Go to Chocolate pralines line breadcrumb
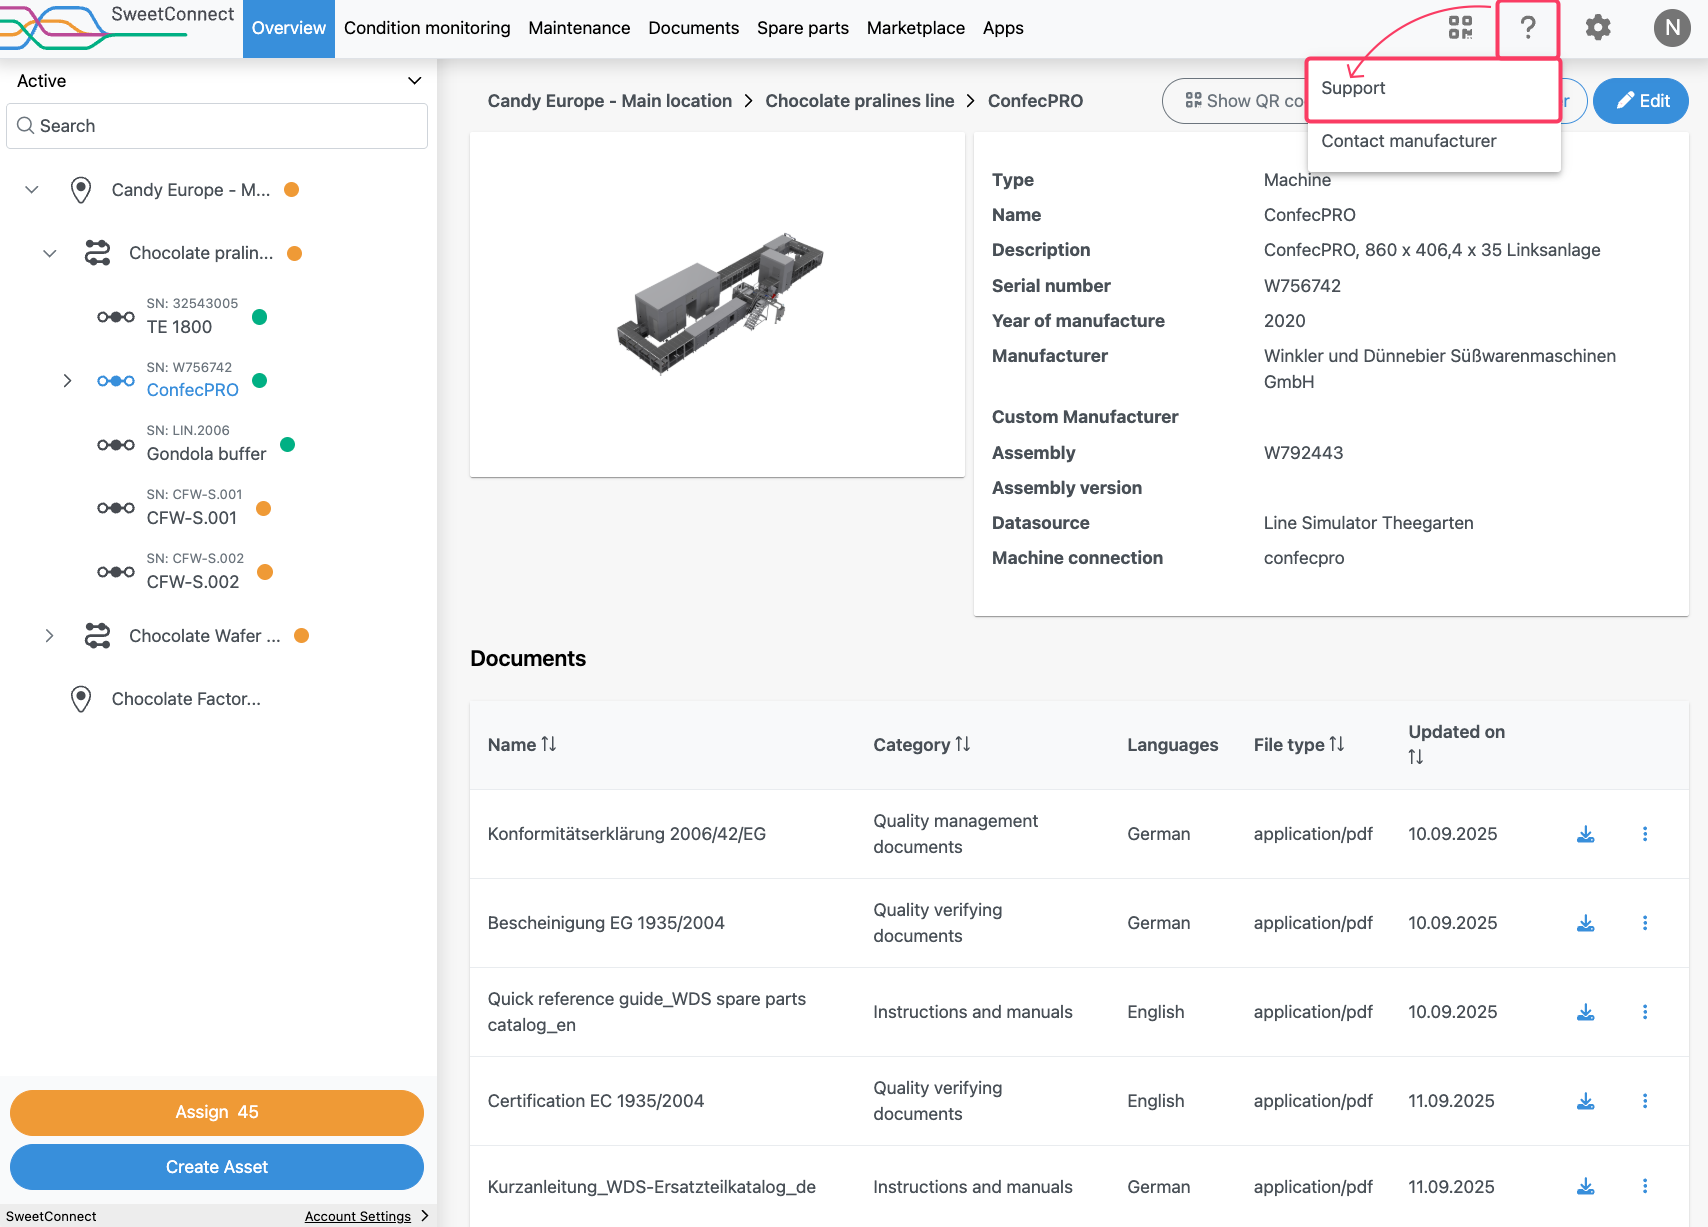 [x=860, y=101]
